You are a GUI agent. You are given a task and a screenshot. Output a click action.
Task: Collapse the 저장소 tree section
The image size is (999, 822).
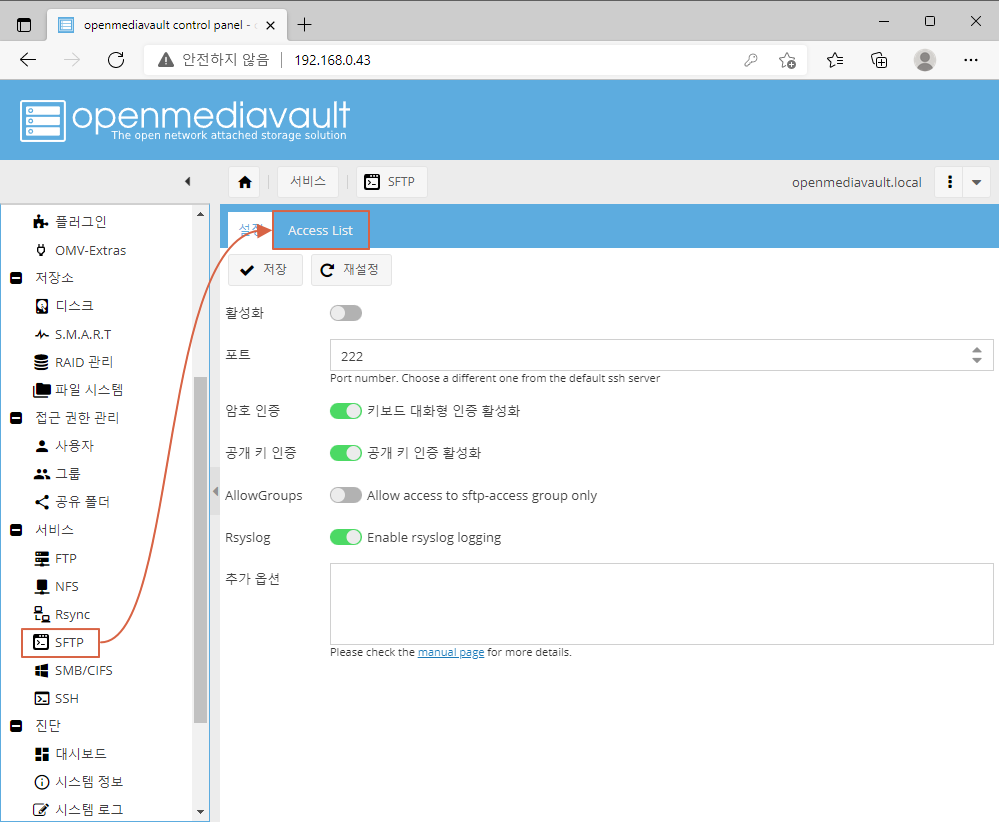(17, 278)
